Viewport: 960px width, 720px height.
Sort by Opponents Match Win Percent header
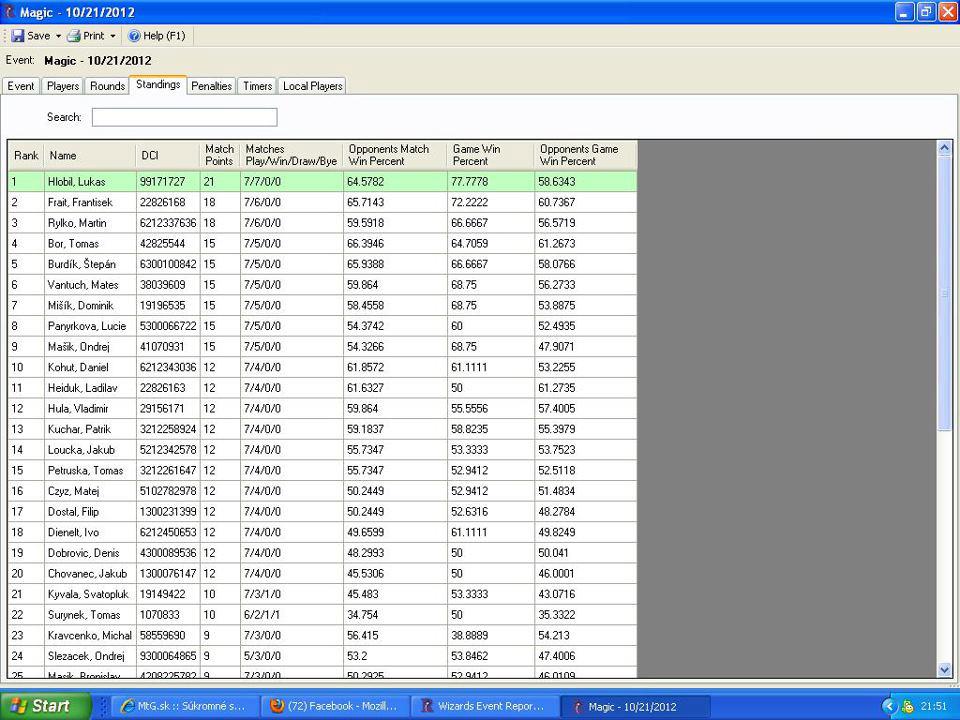[x=395, y=156]
